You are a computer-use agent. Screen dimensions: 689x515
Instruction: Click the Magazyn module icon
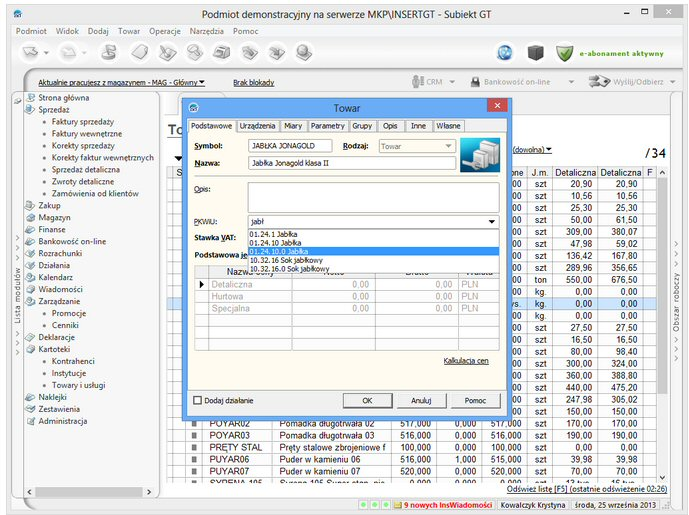click(x=30, y=217)
